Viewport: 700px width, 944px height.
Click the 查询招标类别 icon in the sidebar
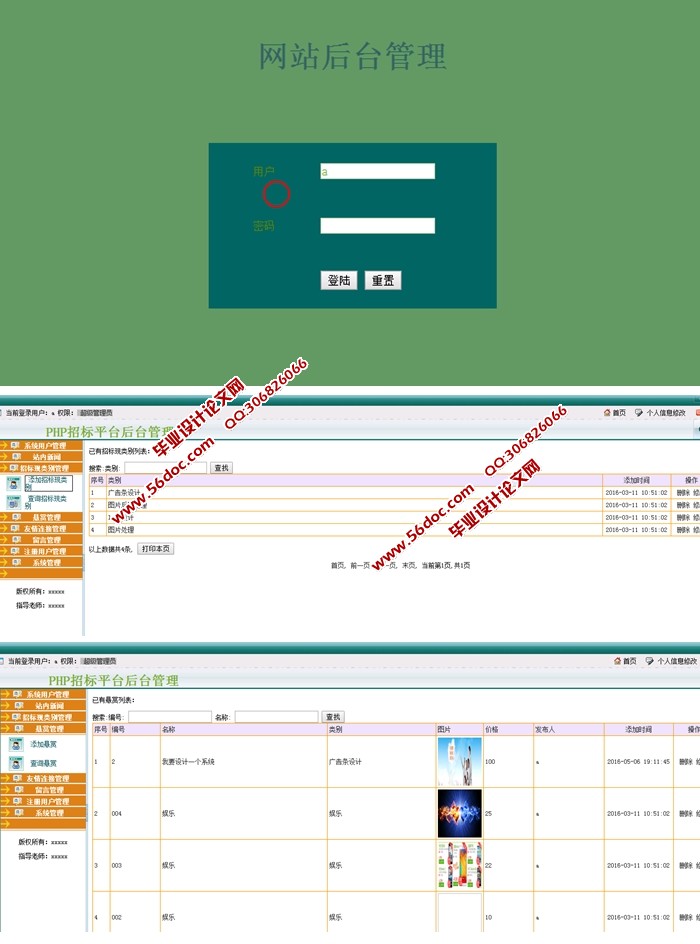pos(13,501)
